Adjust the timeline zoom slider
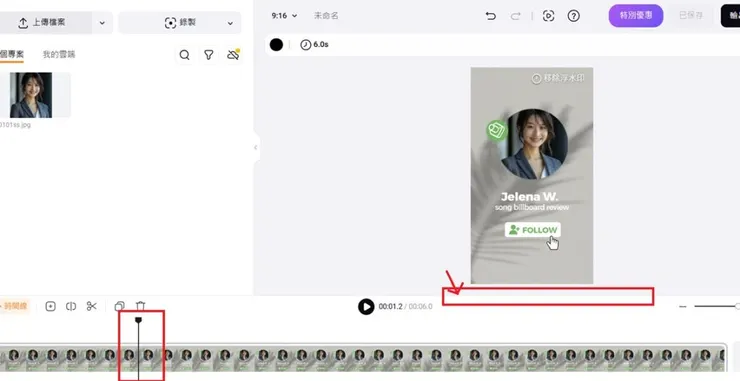 coord(717,306)
